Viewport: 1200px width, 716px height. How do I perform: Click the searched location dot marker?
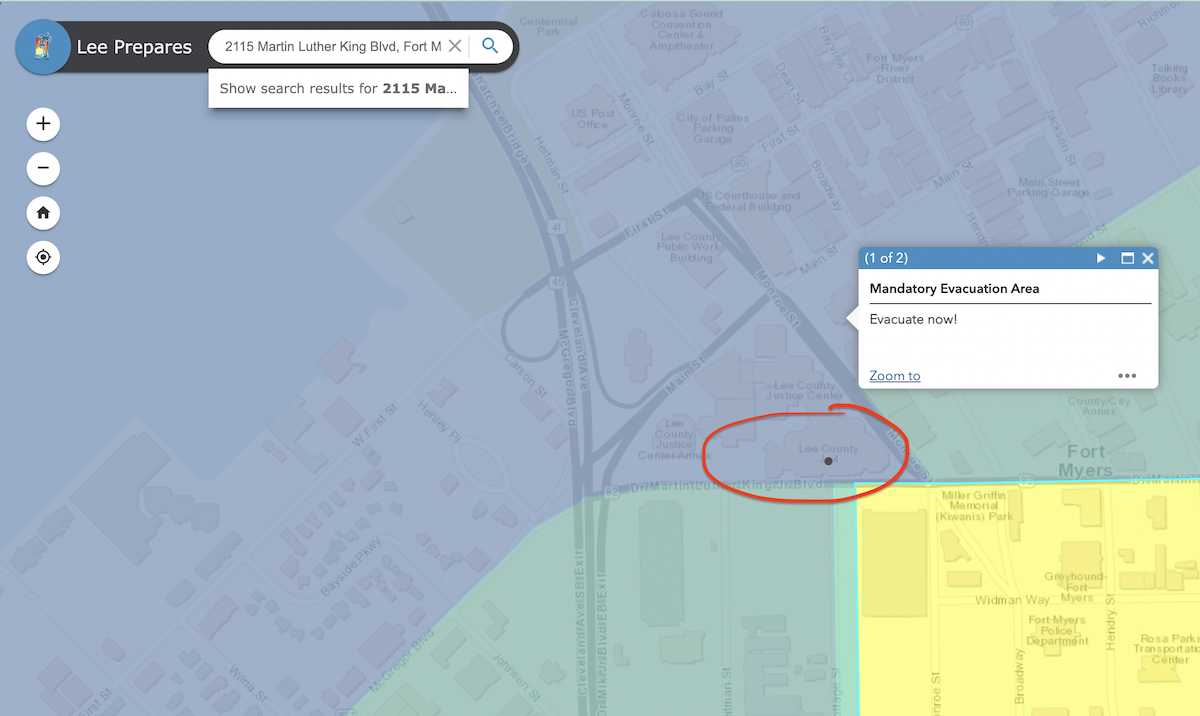(828, 461)
